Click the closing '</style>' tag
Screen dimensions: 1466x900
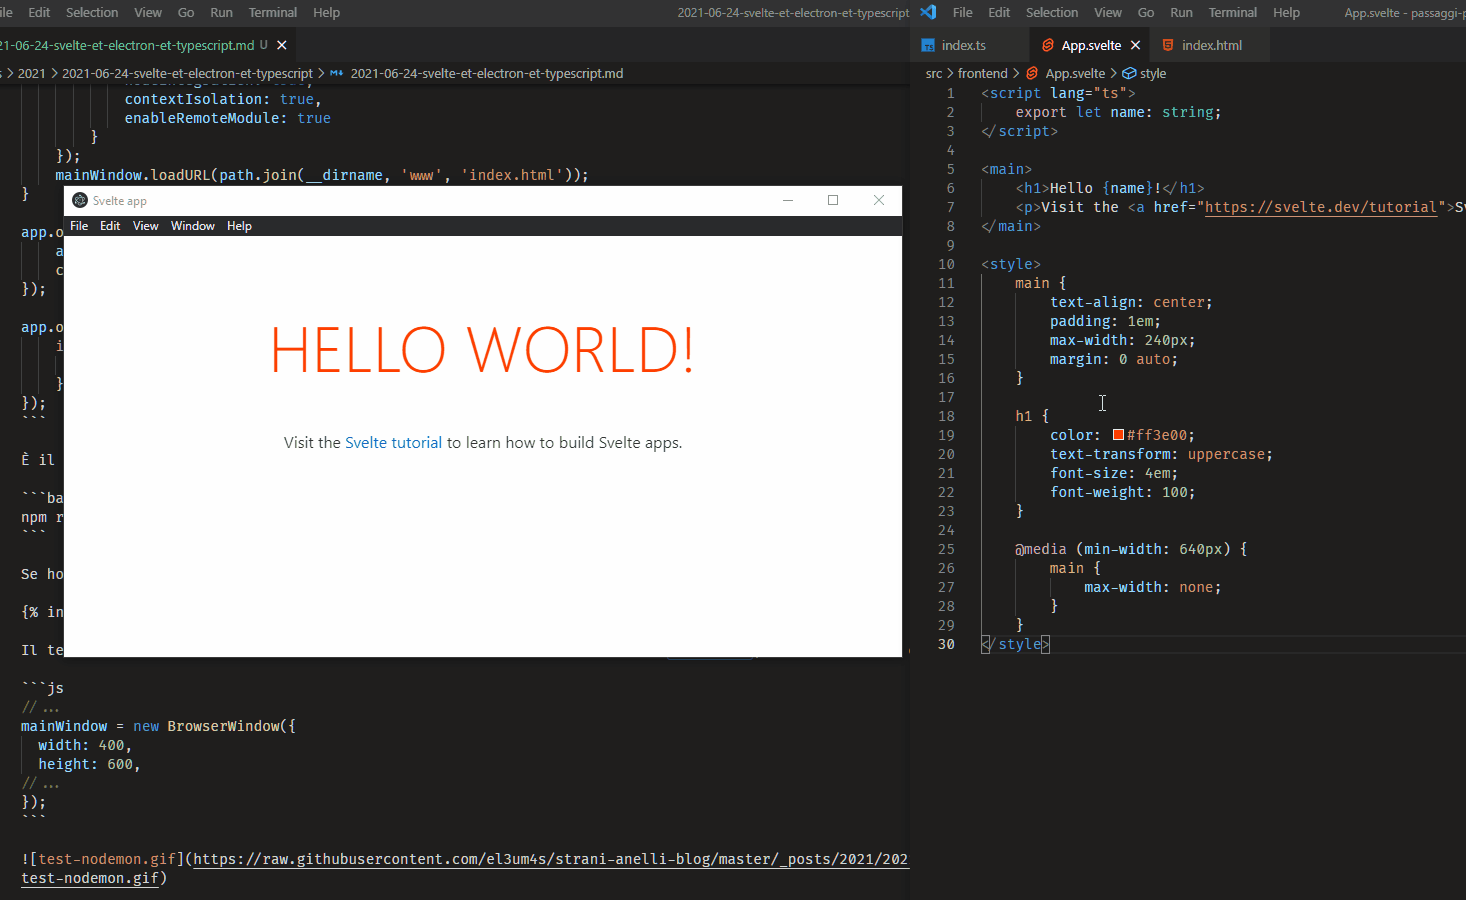click(x=1015, y=644)
